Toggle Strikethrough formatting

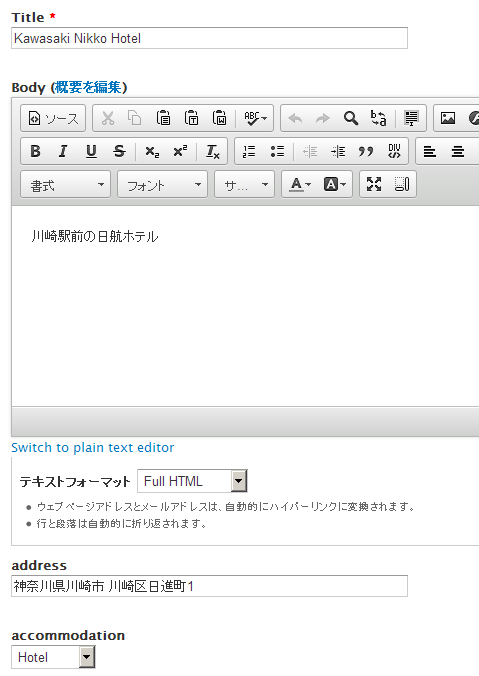point(119,151)
